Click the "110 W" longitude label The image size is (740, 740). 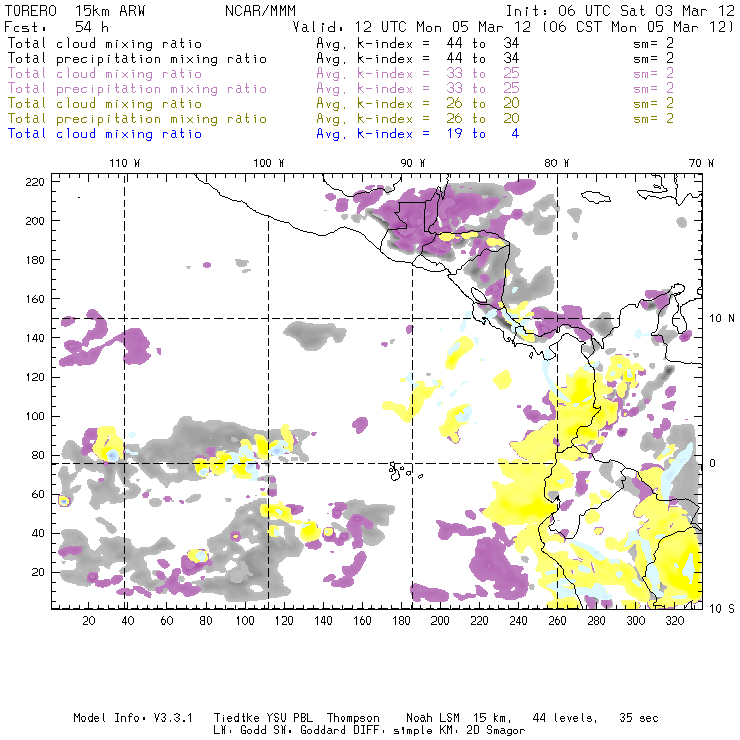(125, 163)
